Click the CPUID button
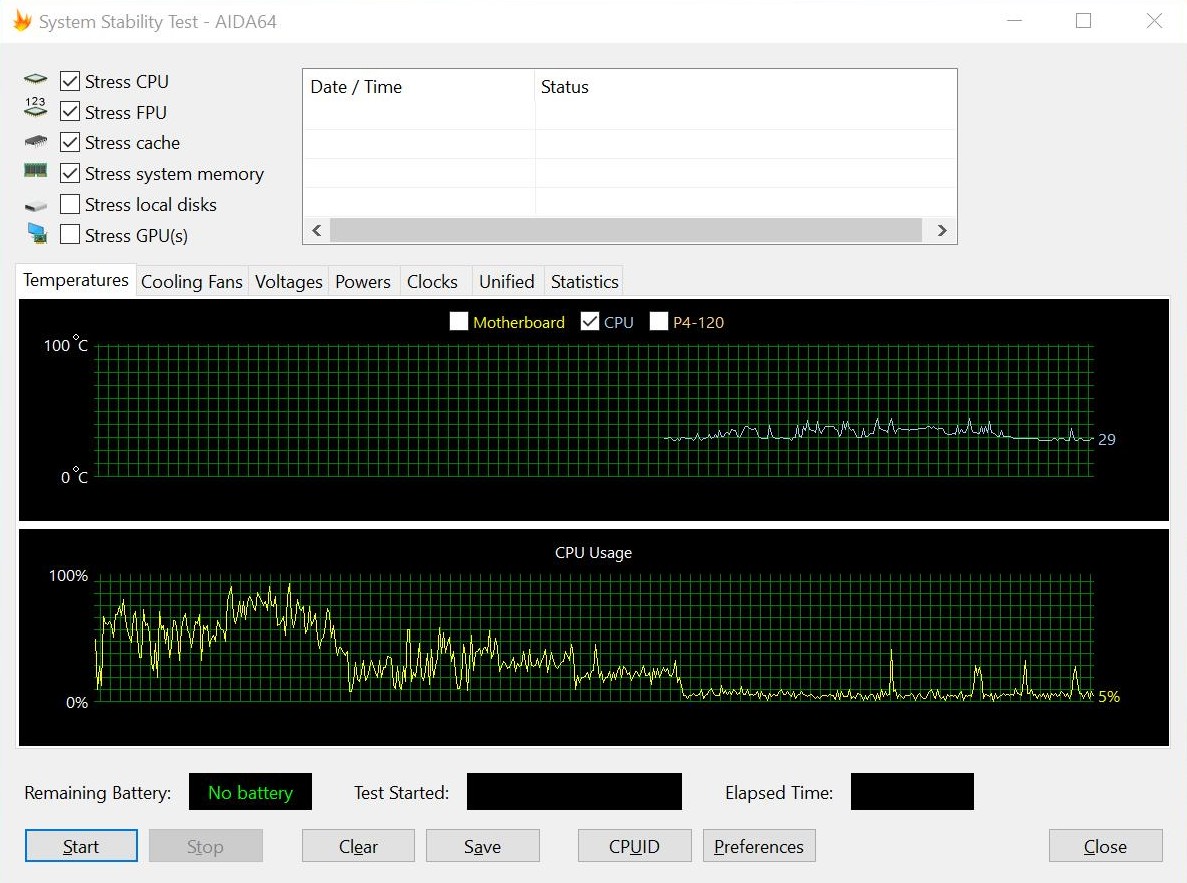Viewport: 1187px width, 883px height. (634, 846)
